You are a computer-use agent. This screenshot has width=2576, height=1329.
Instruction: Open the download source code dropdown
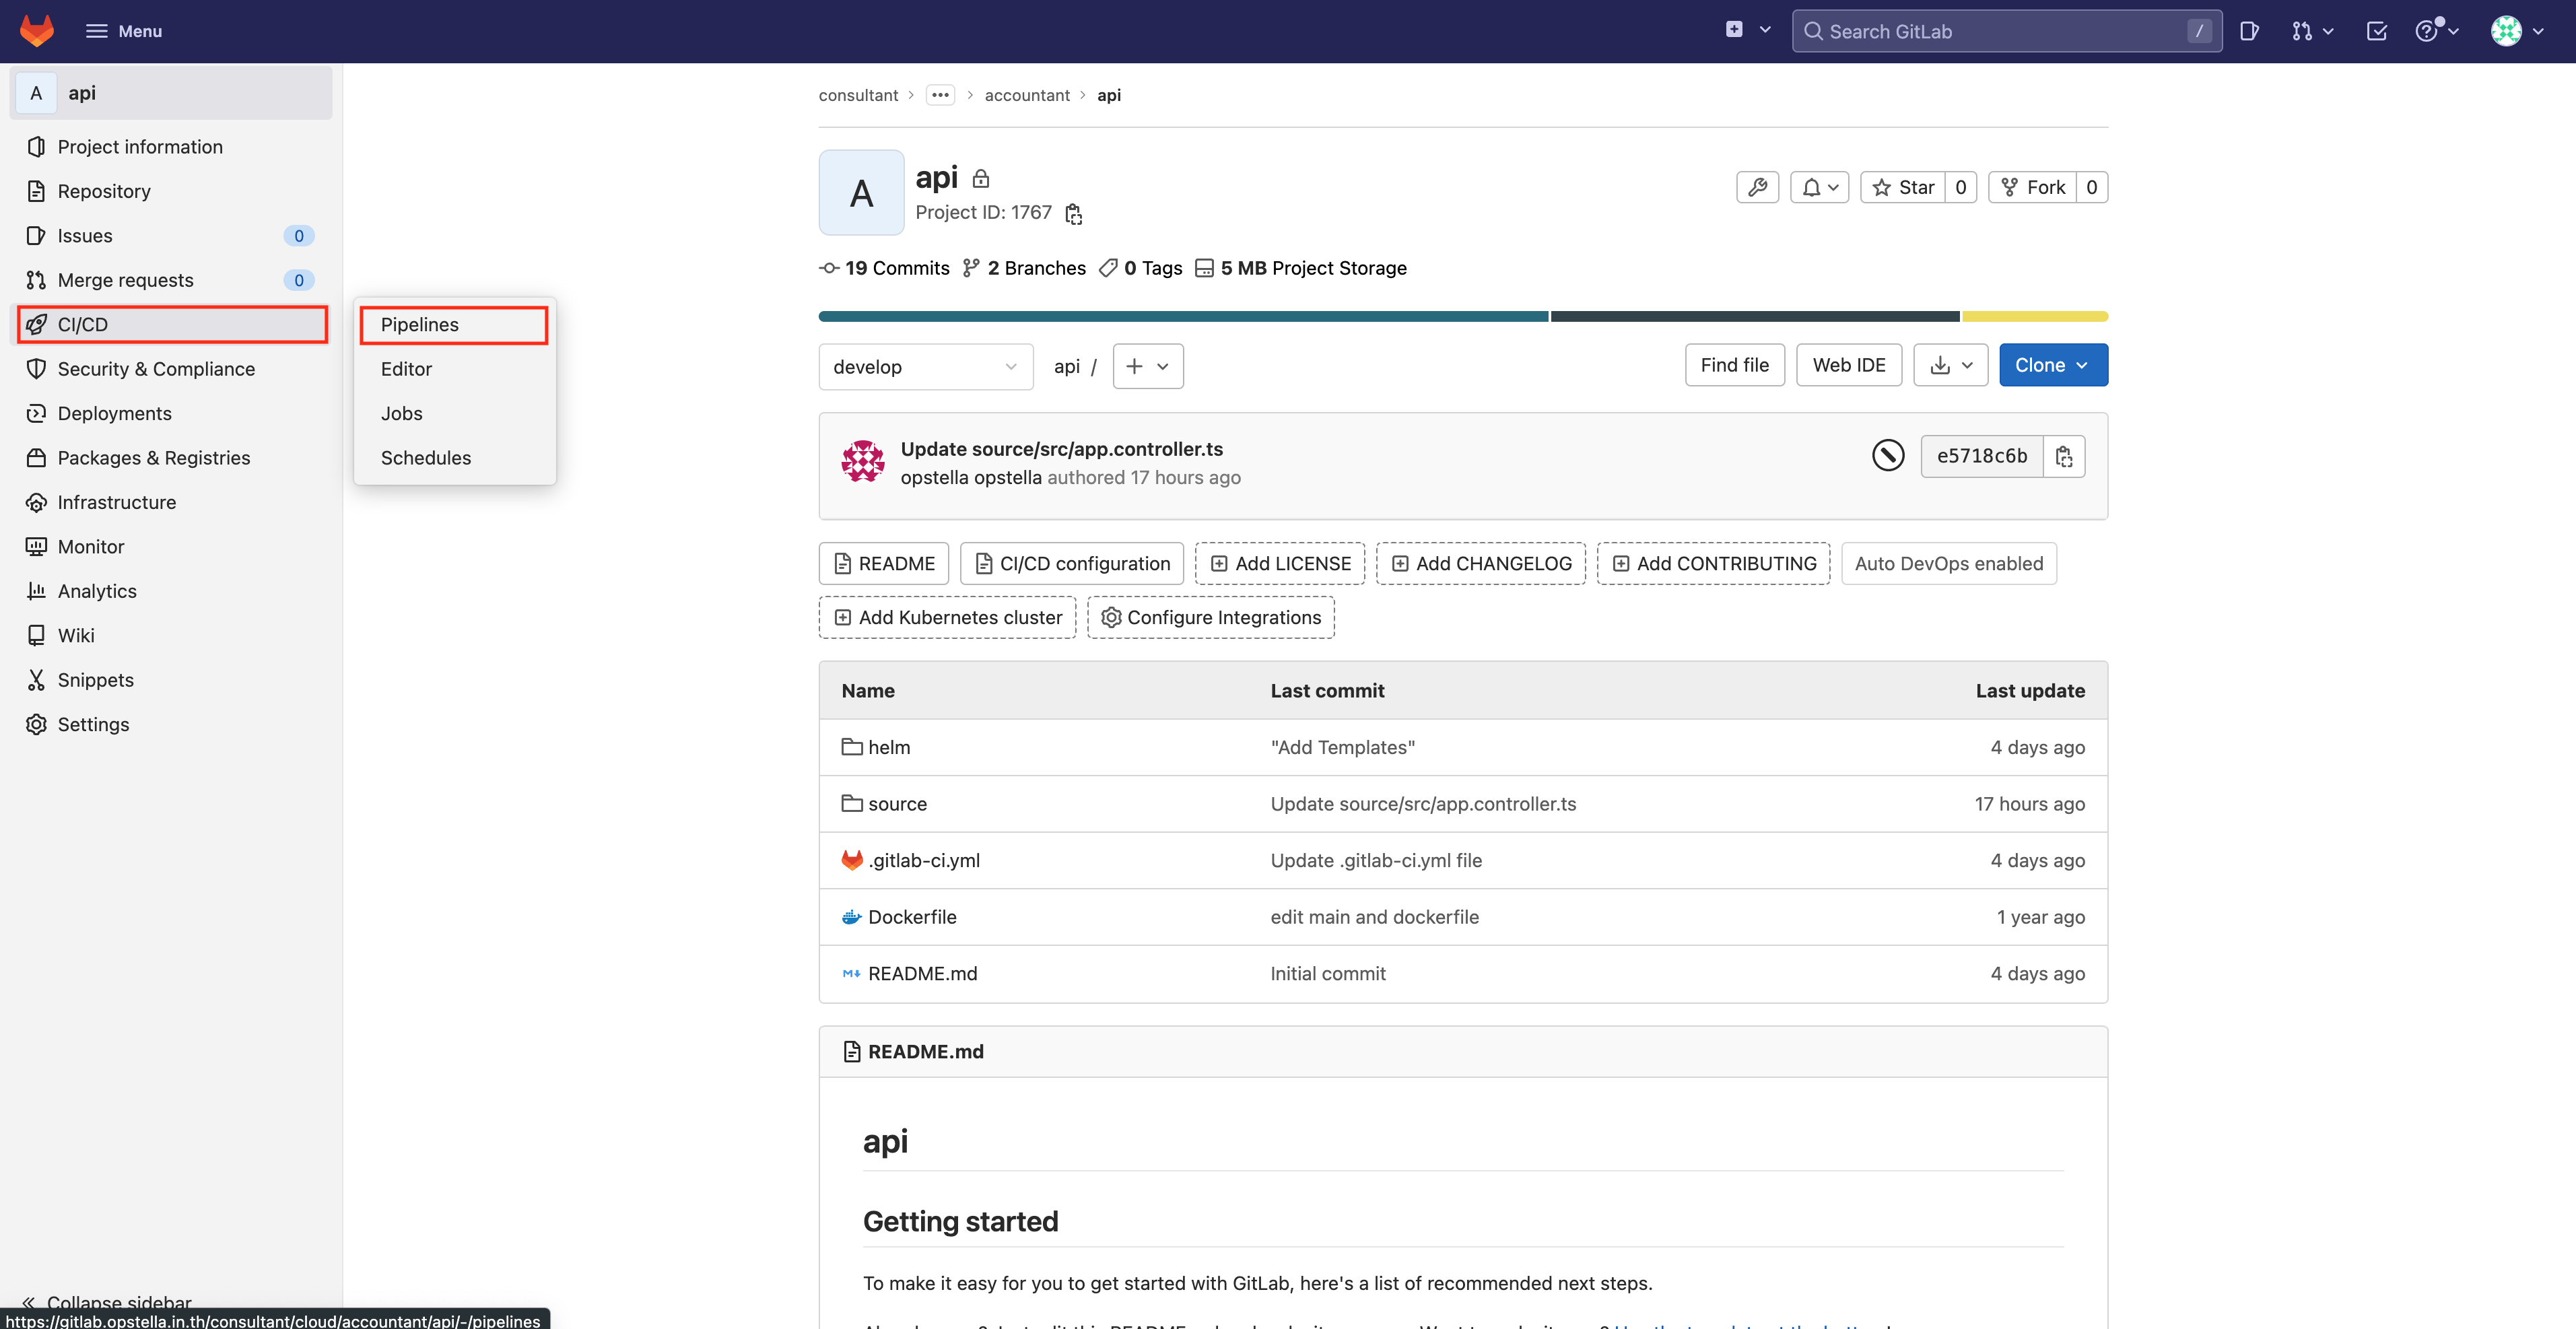(x=1950, y=365)
